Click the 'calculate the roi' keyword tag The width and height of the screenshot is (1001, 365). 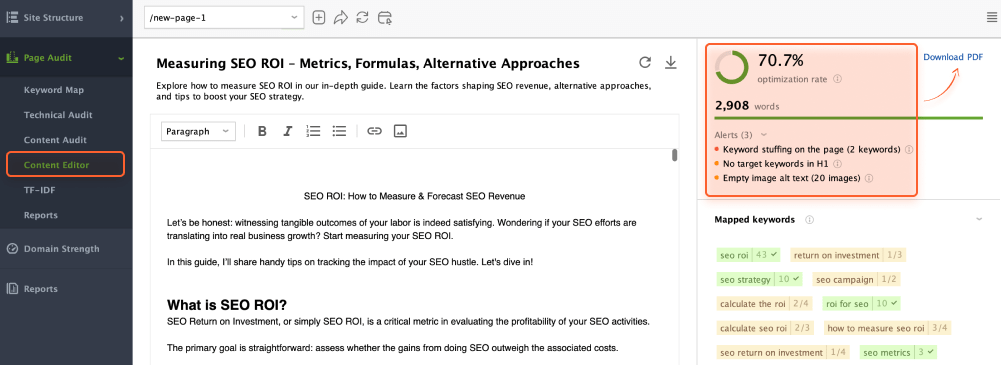(x=765, y=304)
